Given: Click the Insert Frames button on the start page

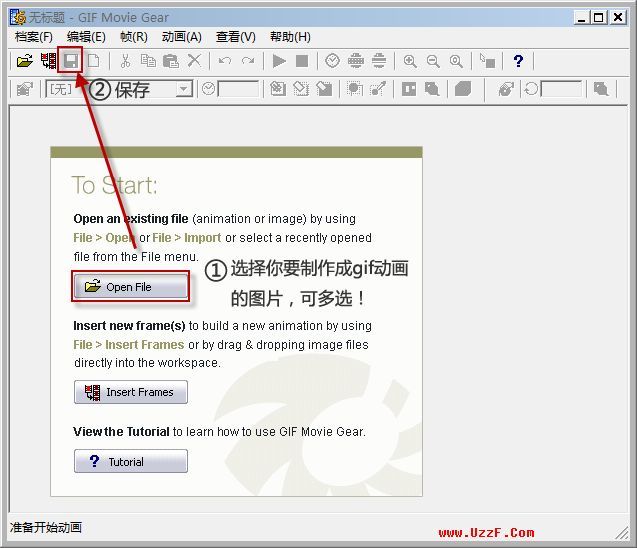Looking at the screenshot, I should pos(131,392).
